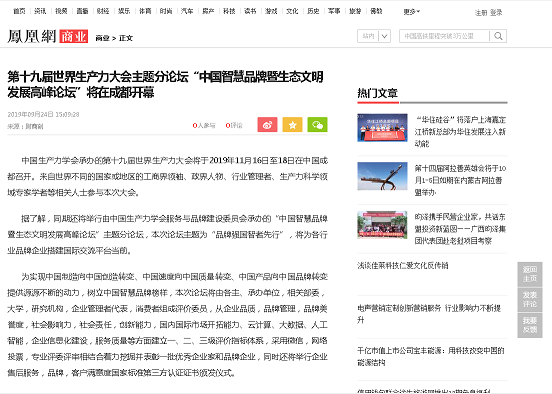Screen dimensions: 552x394
Task: Open 读书 in the top navigation
Action: coord(250,11)
